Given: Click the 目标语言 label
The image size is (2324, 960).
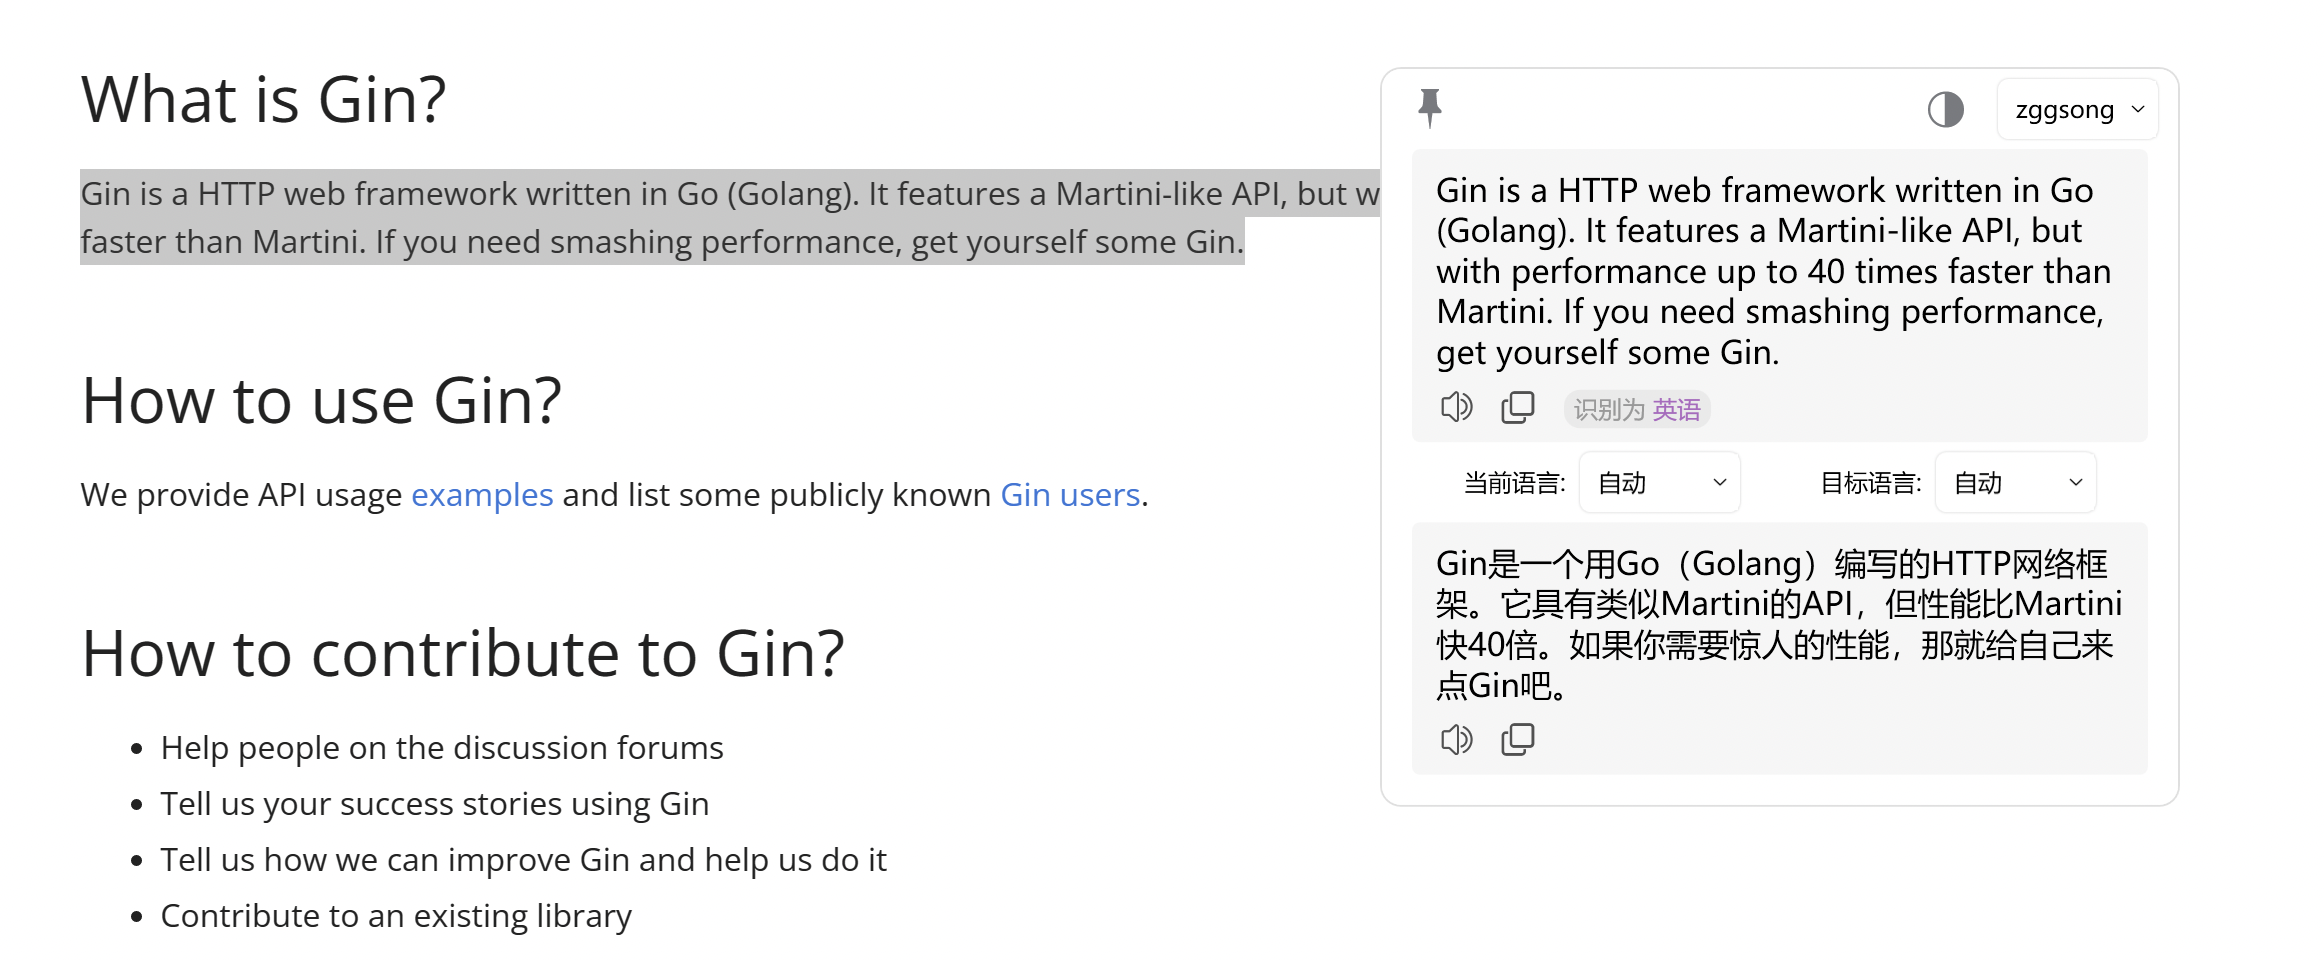Looking at the screenshot, I should point(1870,483).
